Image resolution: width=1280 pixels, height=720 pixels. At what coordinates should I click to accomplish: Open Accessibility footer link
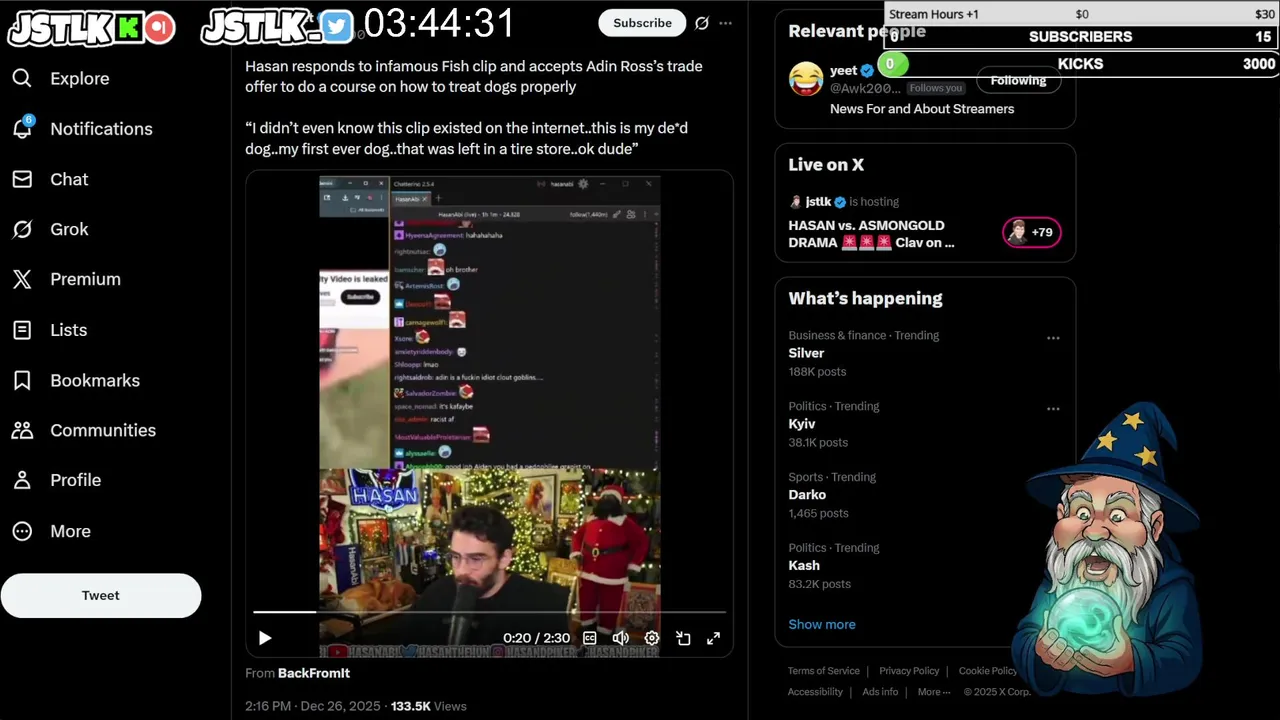point(815,692)
